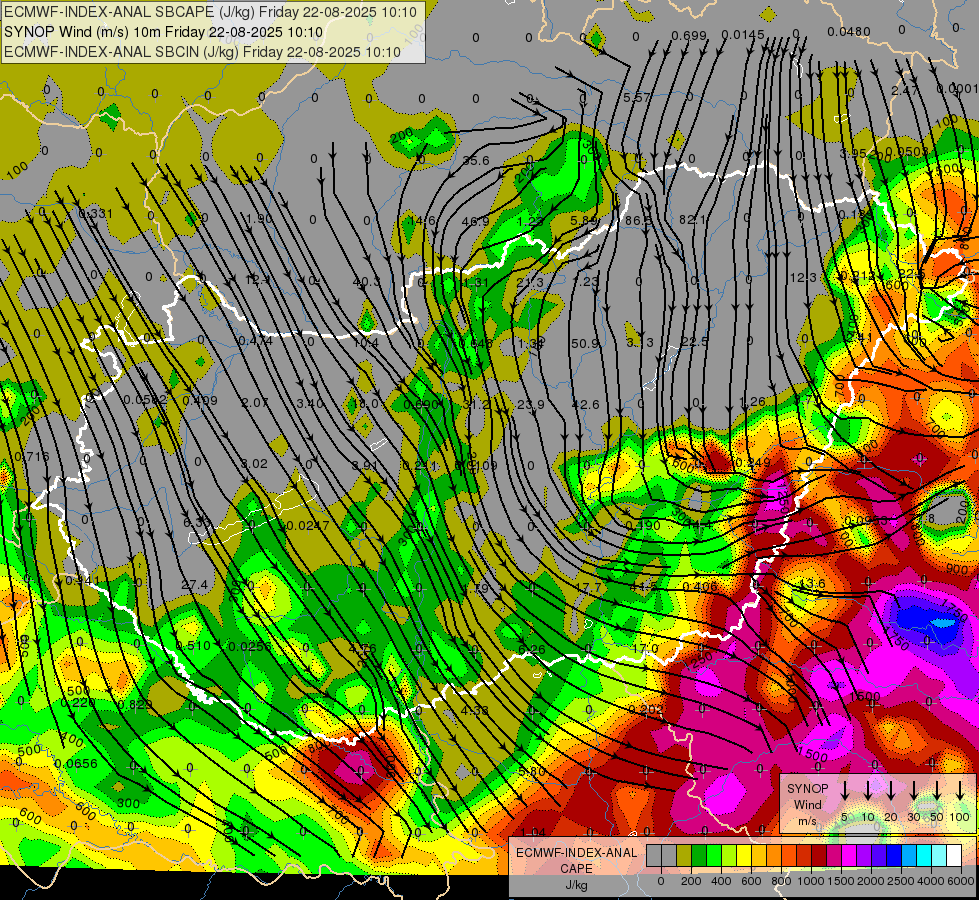The image size is (979, 900).
Task: Click the map value 0.202
Action: 646,710
